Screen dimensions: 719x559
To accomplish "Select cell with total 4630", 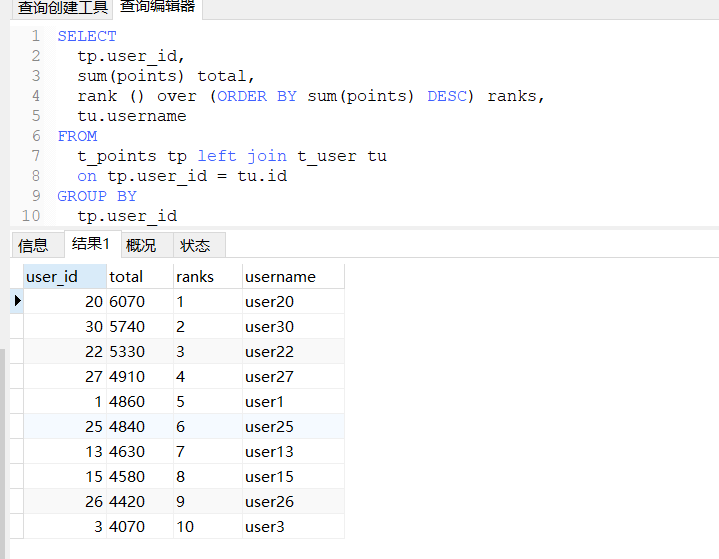I will coord(140,451).
